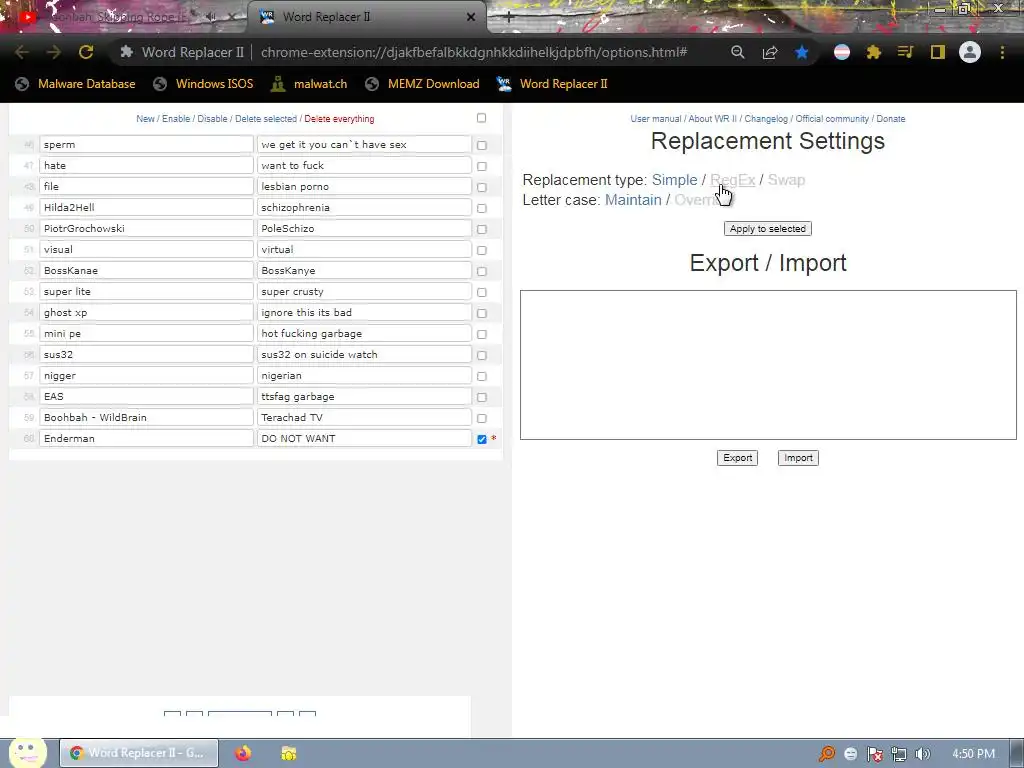Click the Disable link
This screenshot has width=1024, height=768.
click(212, 119)
